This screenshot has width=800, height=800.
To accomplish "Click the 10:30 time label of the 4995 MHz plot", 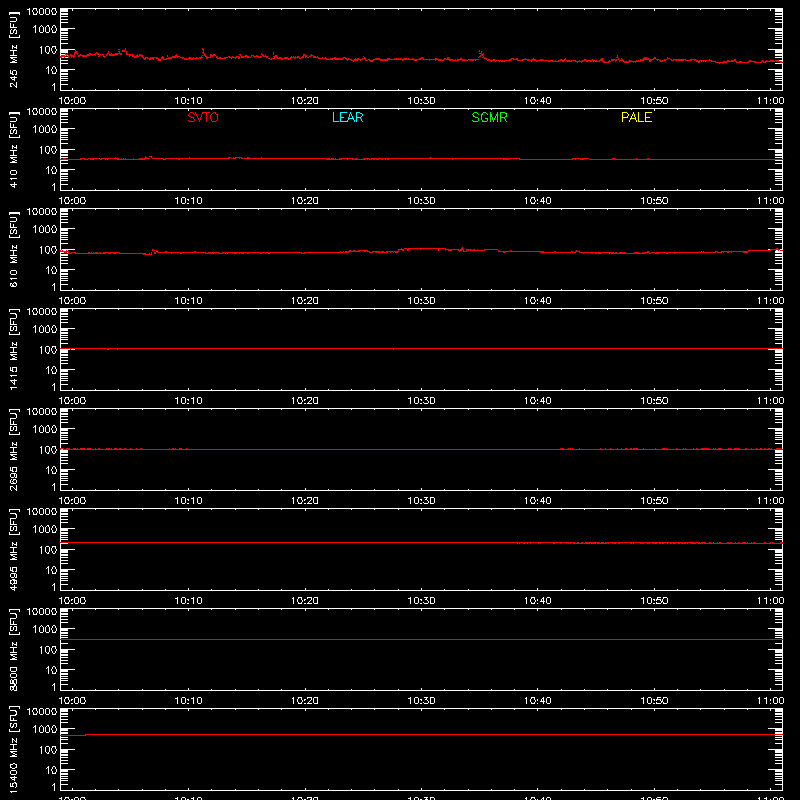I will pyautogui.click(x=421, y=601).
